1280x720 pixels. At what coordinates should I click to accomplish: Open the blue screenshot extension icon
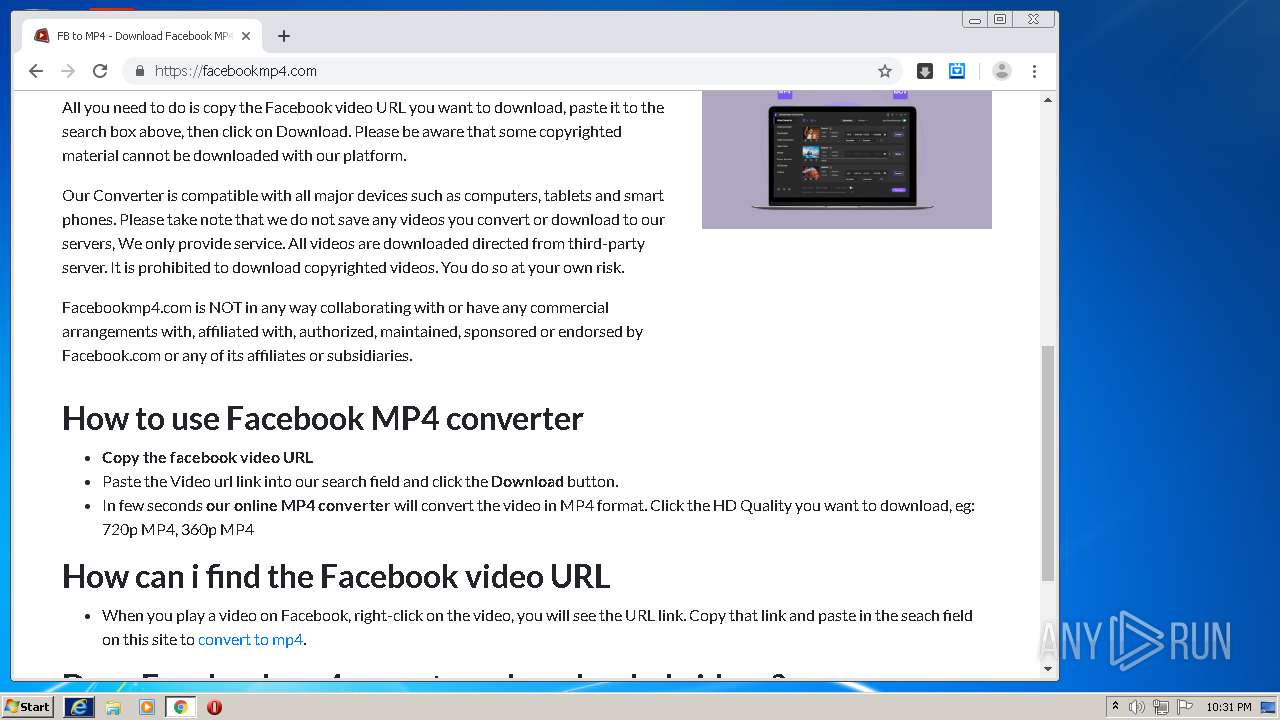pos(957,71)
